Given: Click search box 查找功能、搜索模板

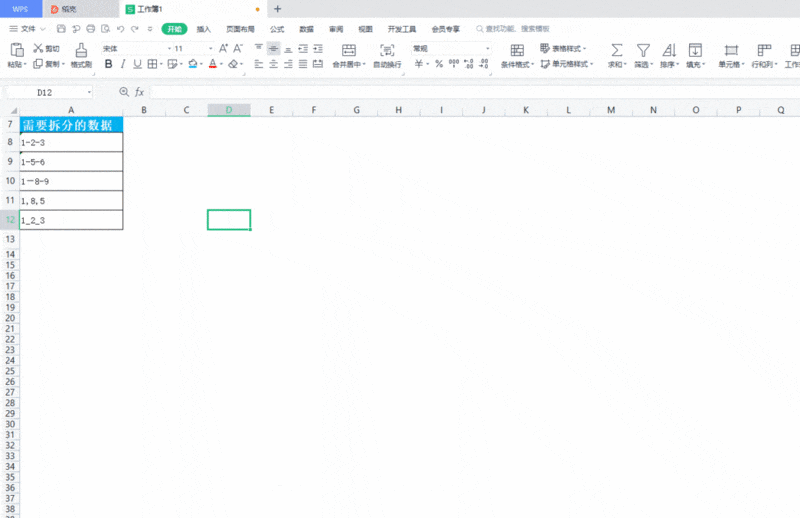Looking at the screenshot, I should coord(513,29).
